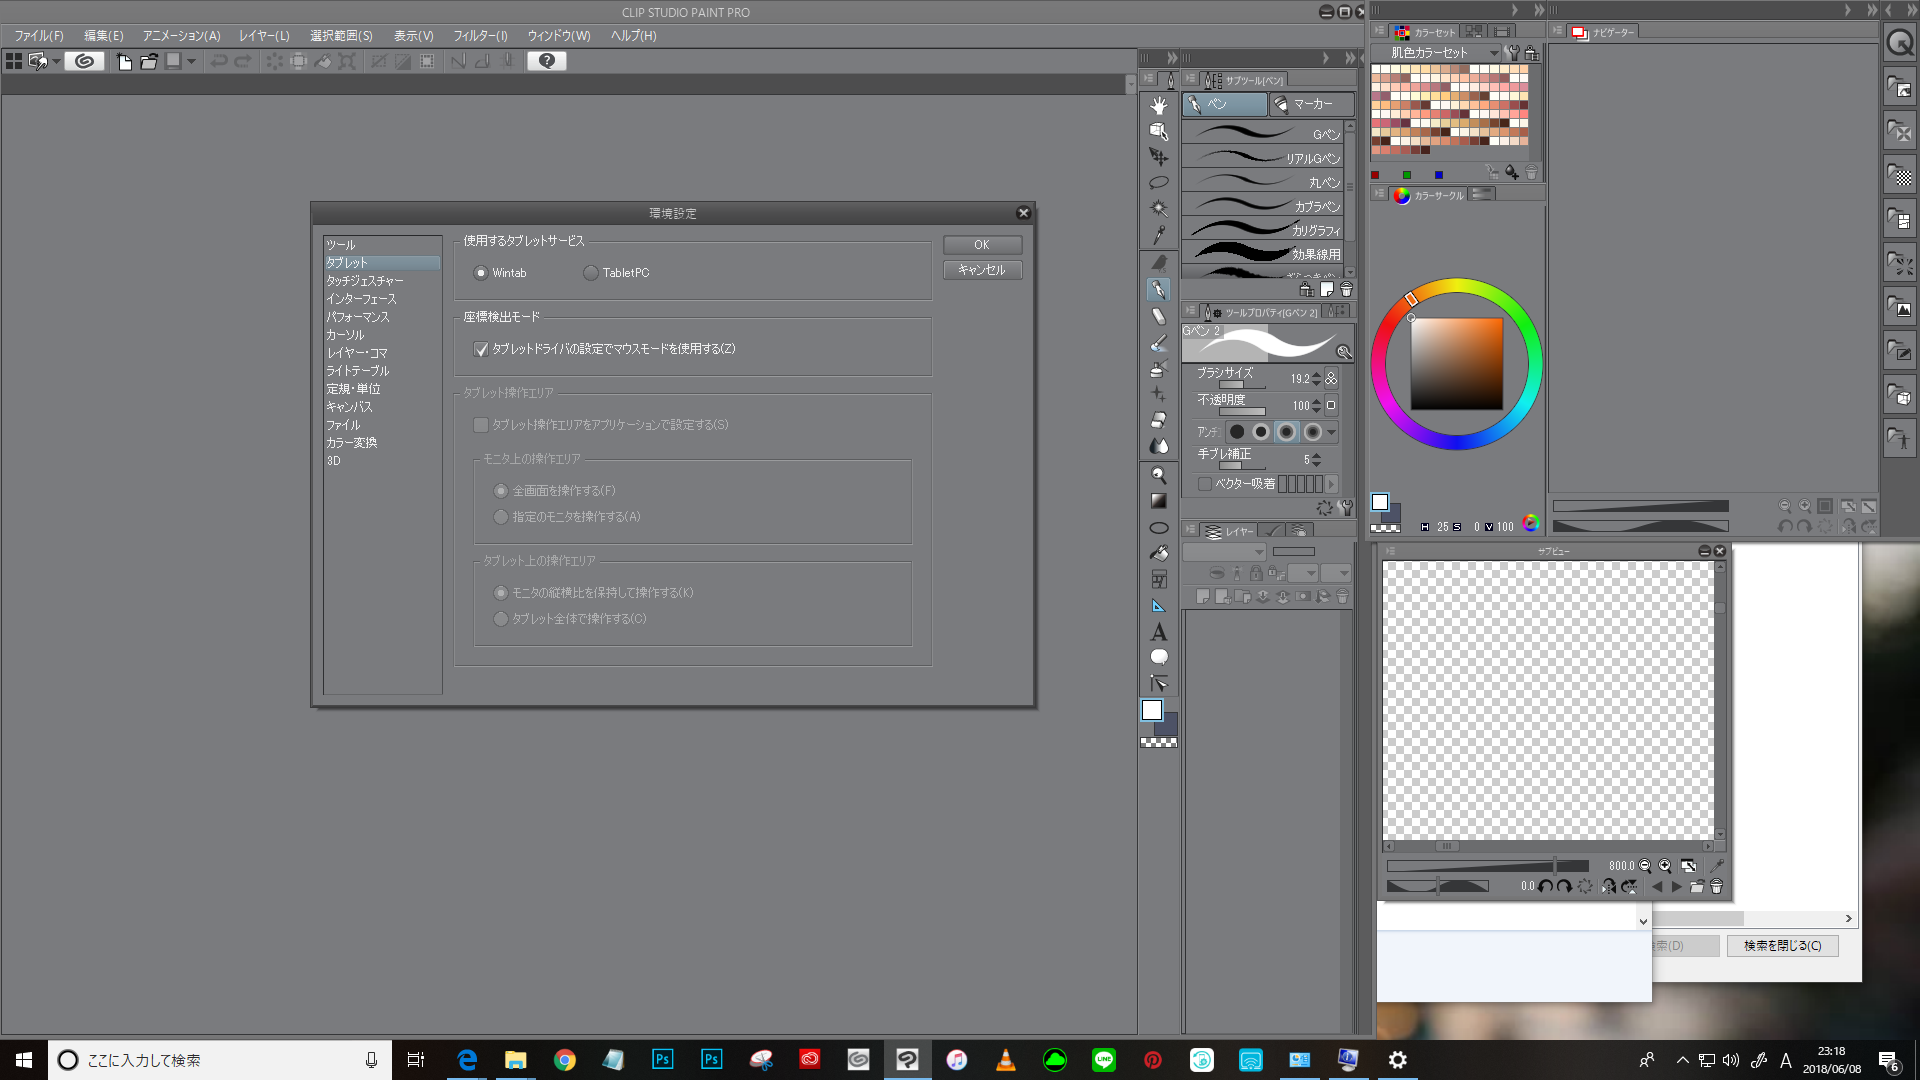This screenshot has height=1080, width=1920.
Task: Enable the ベクター吸着 checkbox
Action: (x=1205, y=484)
